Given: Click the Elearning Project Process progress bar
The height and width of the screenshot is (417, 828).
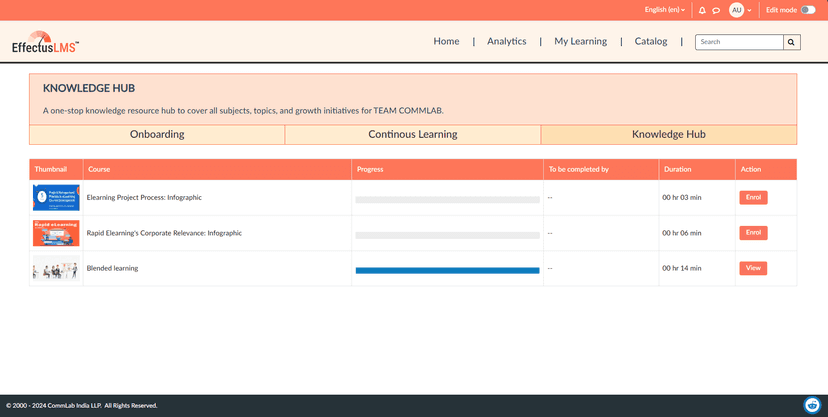Looking at the screenshot, I should coord(447,200).
